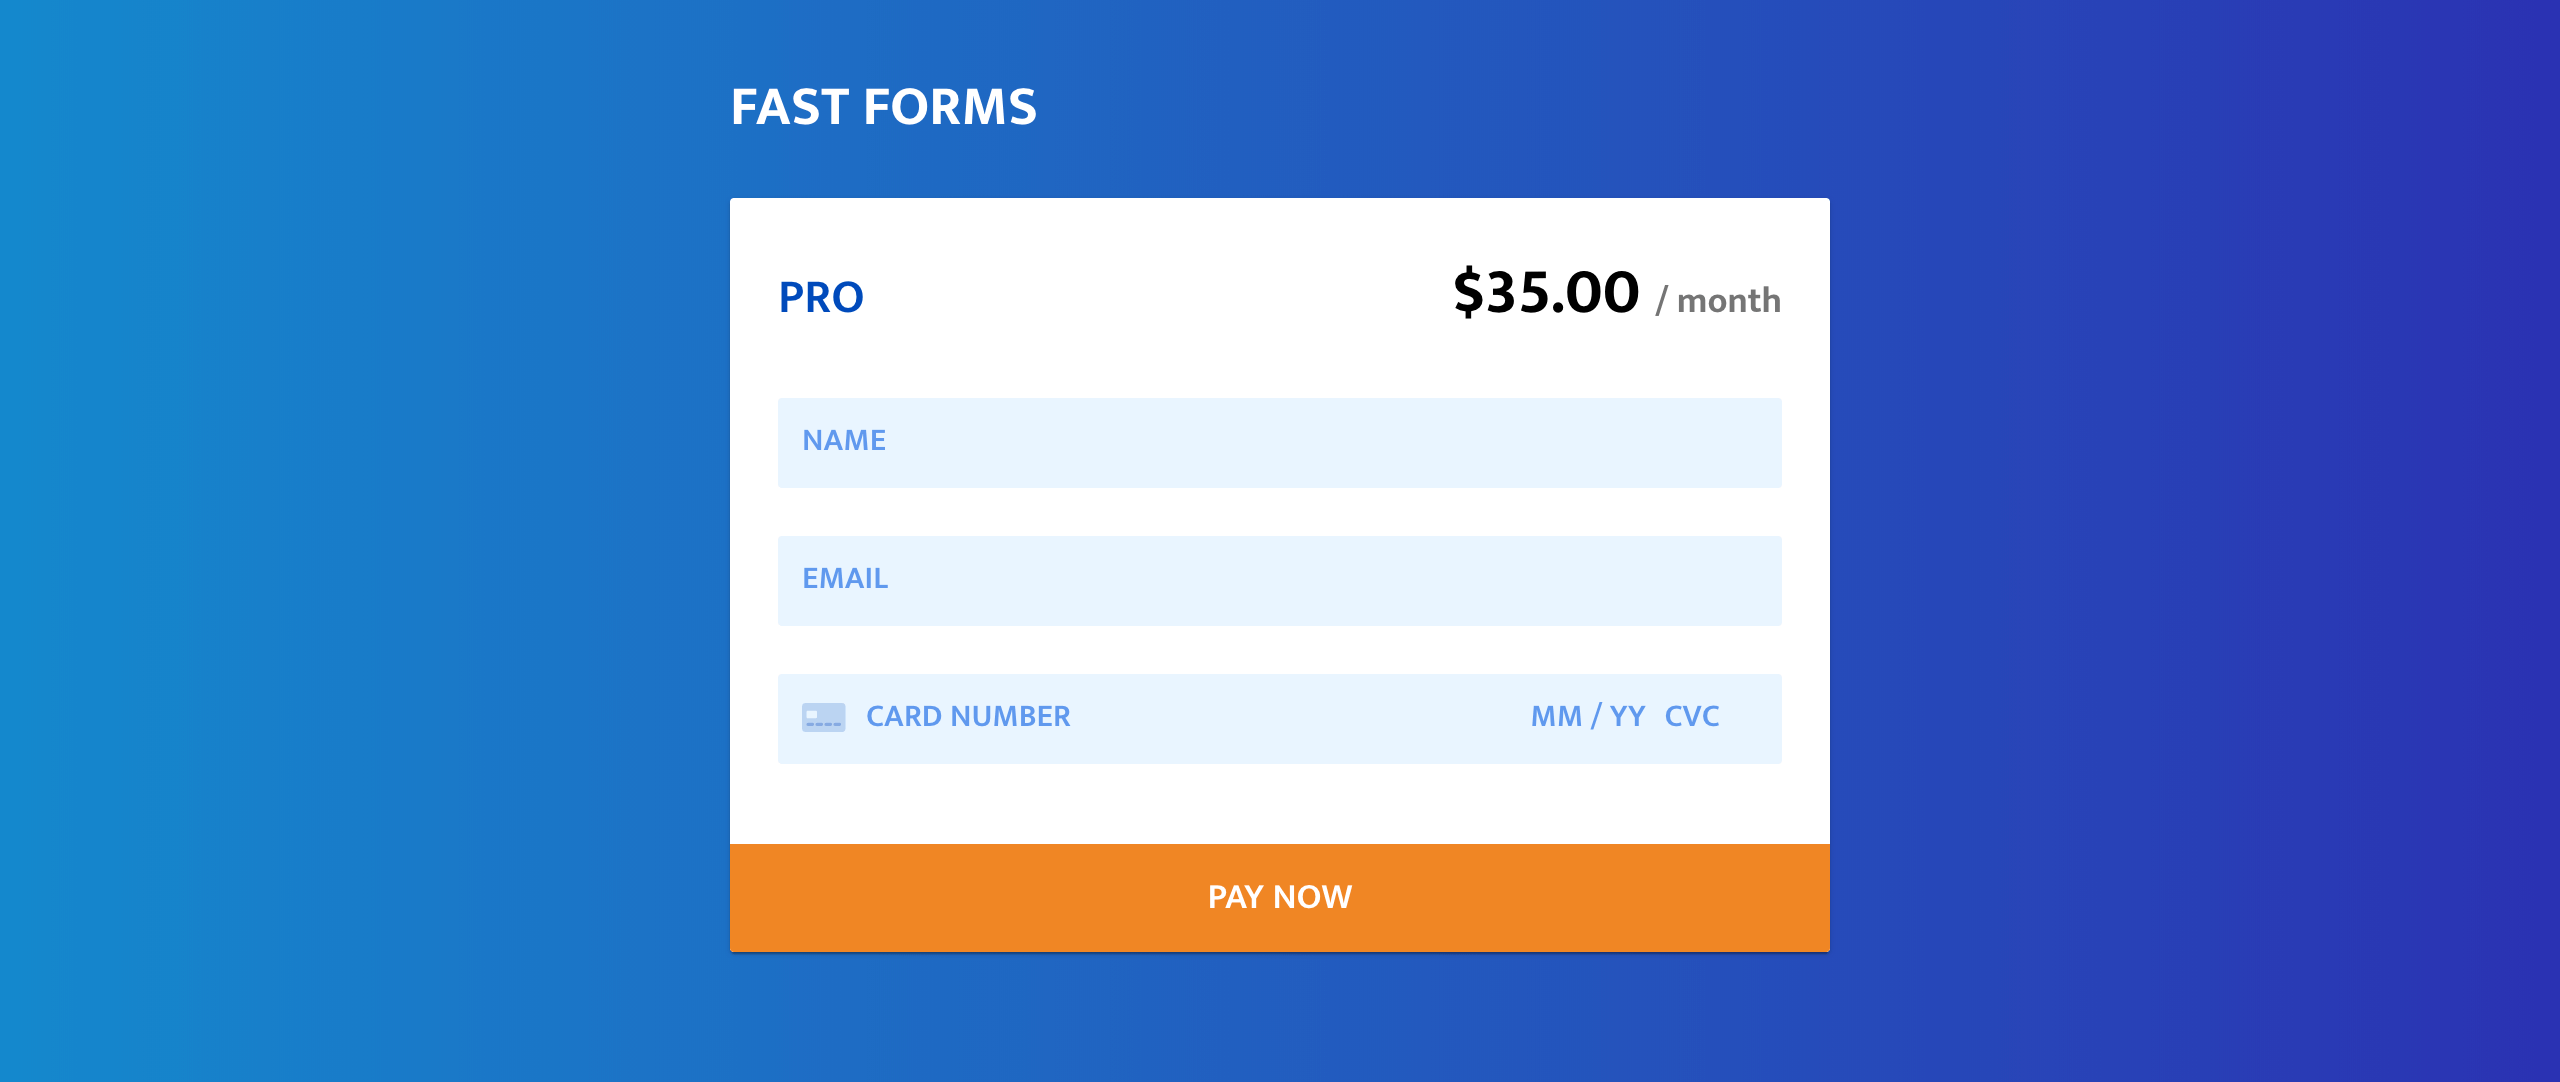Click the orange PAY NOW bar
This screenshot has height=1082, width=2560.
tap(1280, 896)
